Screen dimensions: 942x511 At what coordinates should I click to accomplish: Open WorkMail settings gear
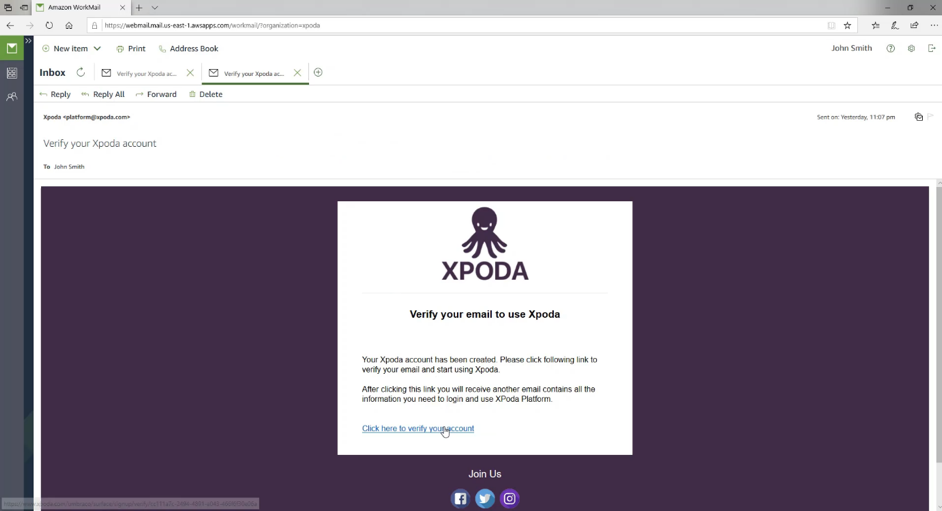pos(911,49)
